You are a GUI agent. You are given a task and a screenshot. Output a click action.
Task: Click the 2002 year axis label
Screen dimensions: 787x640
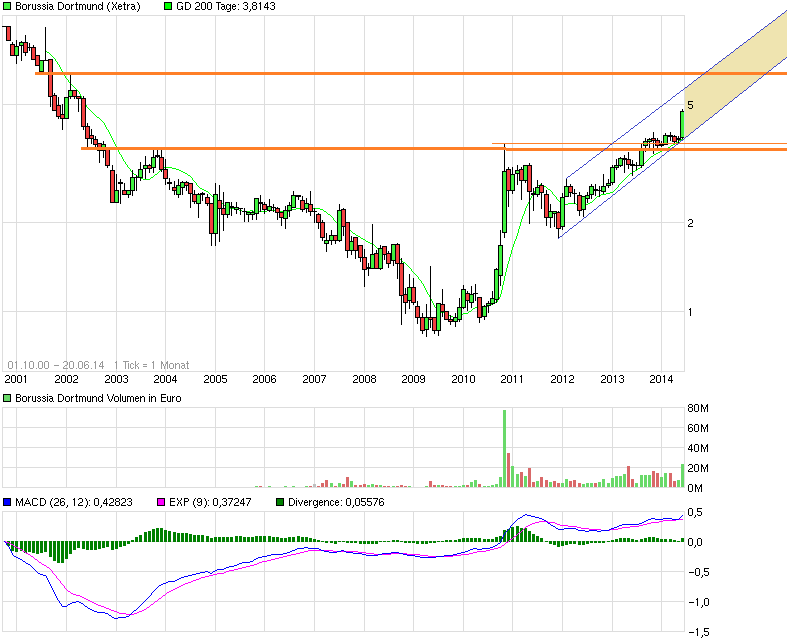pos(66,379)
